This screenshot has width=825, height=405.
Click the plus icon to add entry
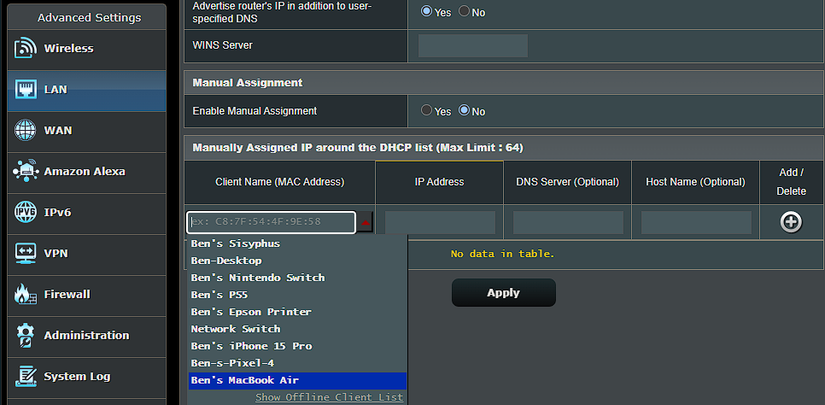(791, 222)
